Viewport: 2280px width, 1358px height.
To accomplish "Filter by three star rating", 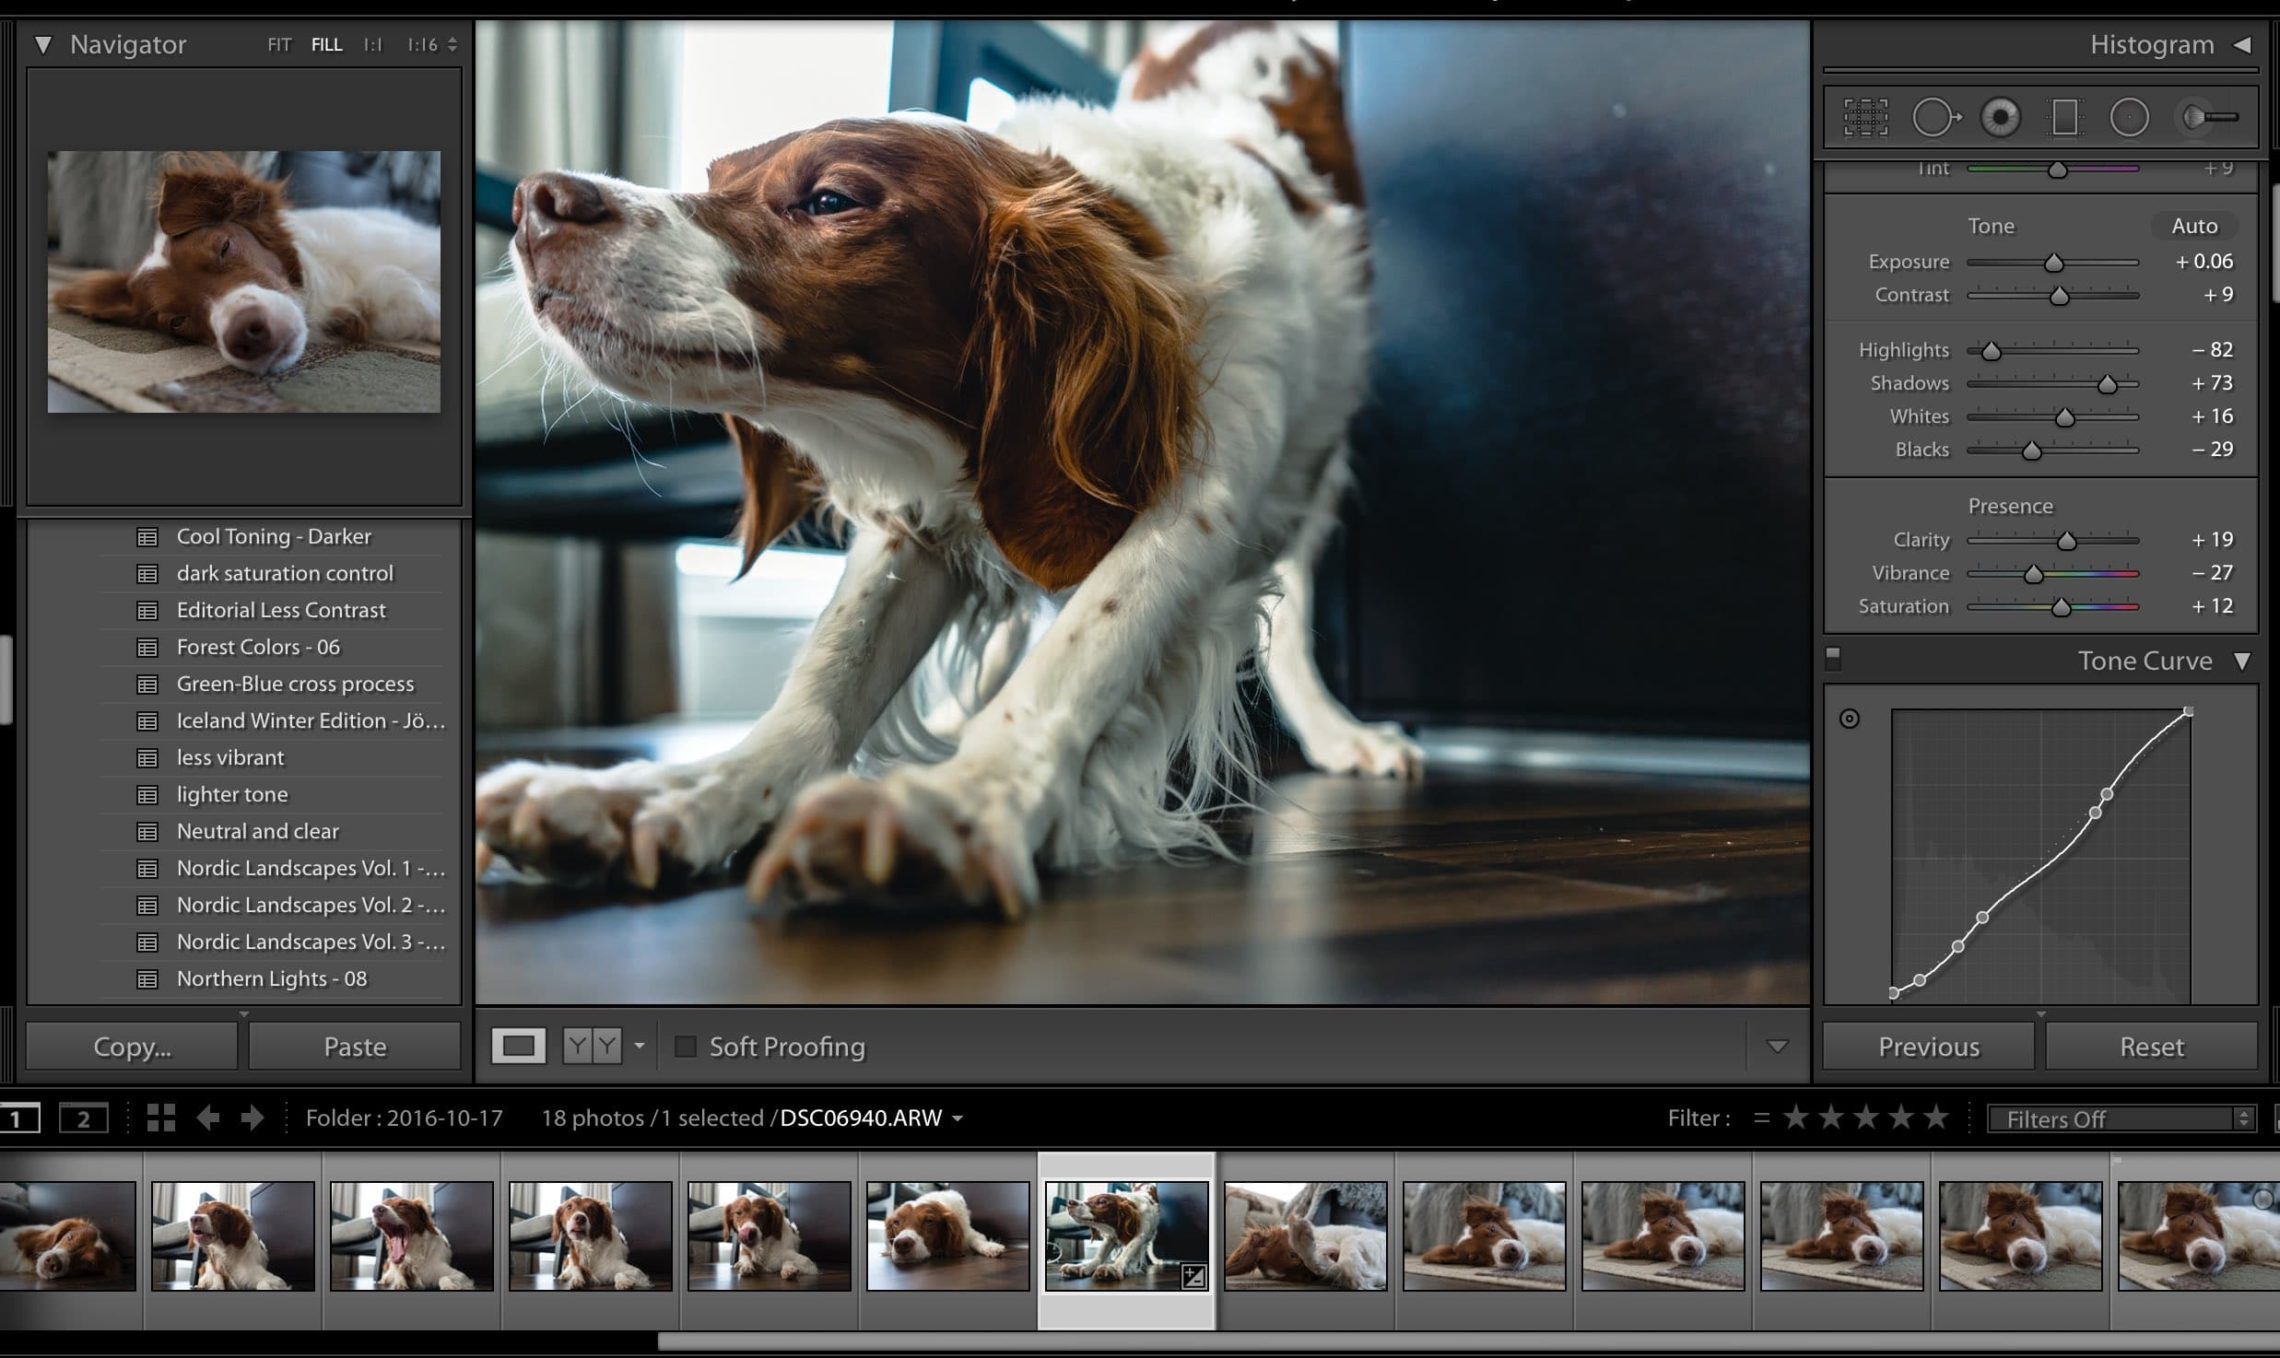I will coord(1866,1116).
